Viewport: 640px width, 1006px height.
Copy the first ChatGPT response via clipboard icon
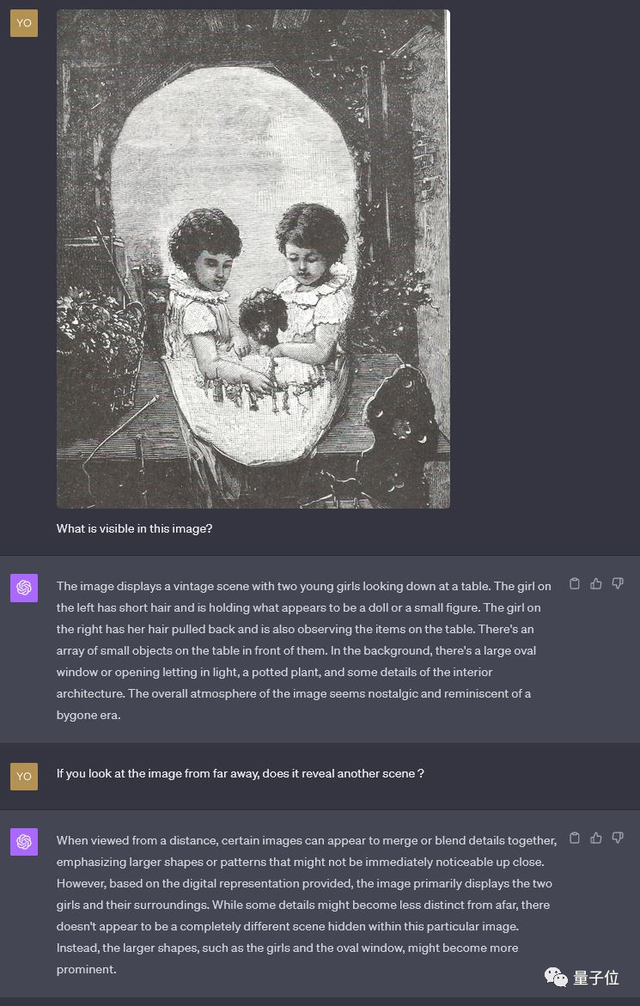(x=575, y=583)
